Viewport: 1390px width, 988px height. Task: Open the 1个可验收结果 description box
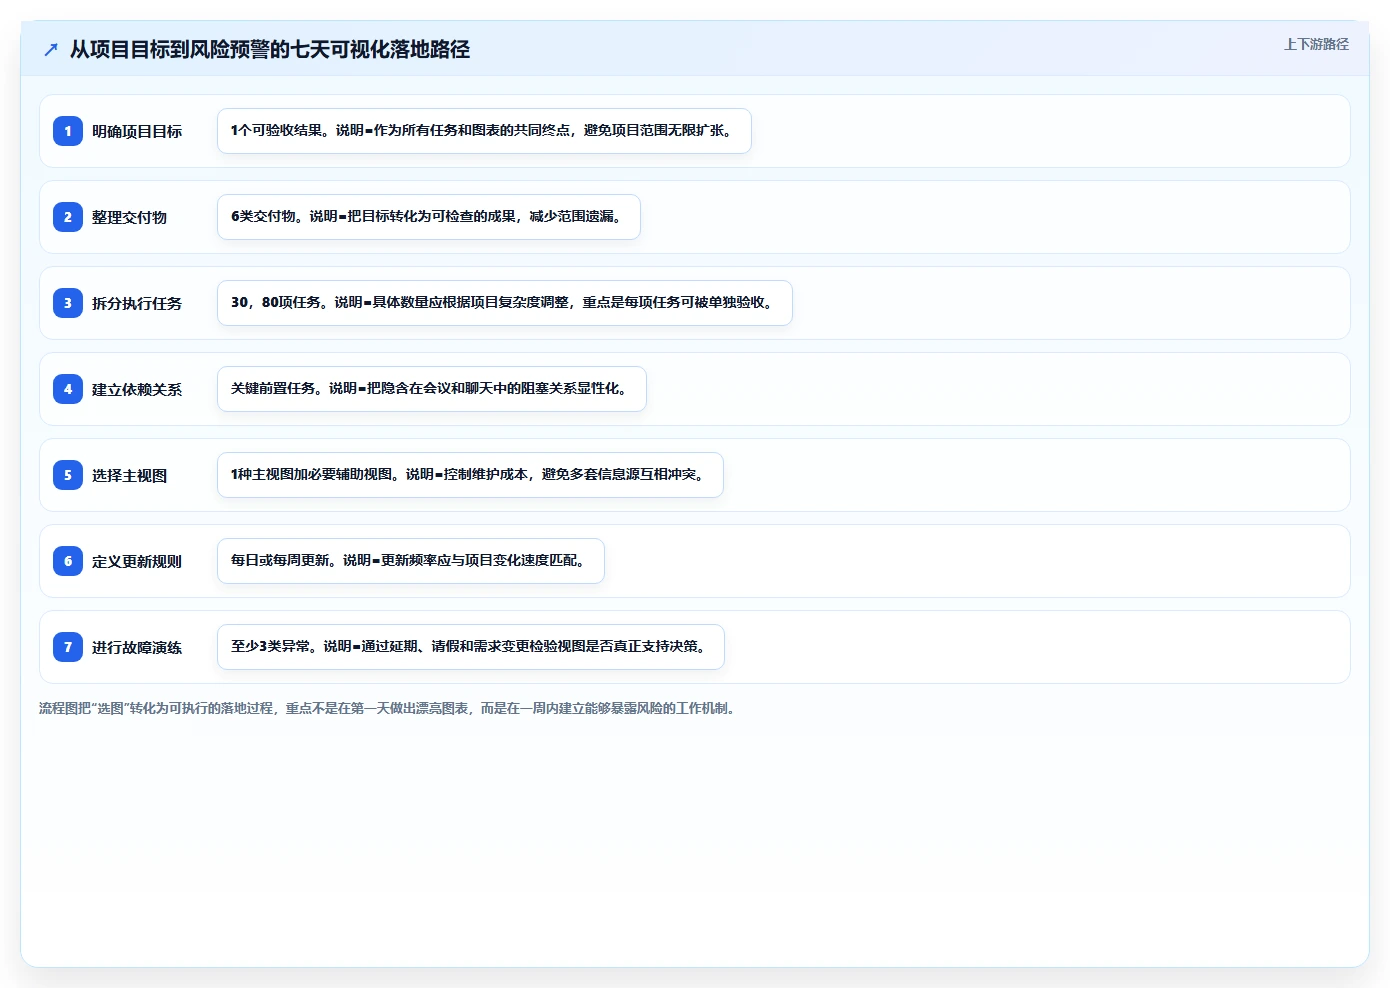[484, 131]
